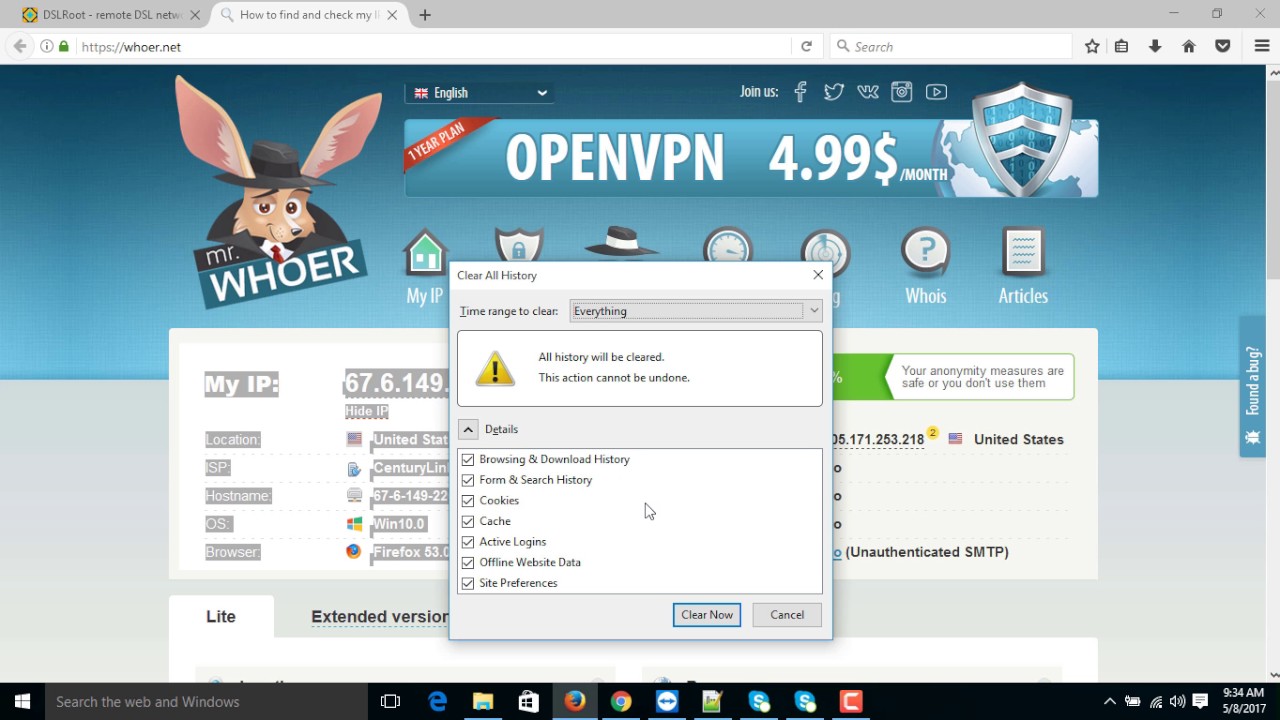The width and height of the screenshot is (1280, 720).
Task: Click Search the web and Windows box
Action: pos(205,702)
